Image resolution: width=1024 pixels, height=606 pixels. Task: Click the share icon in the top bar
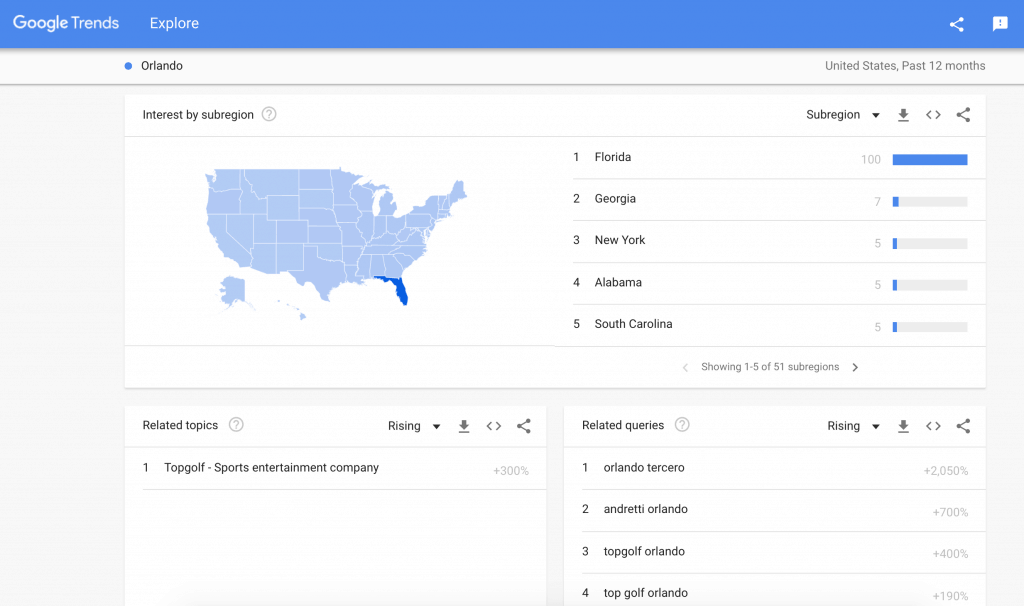956,24
